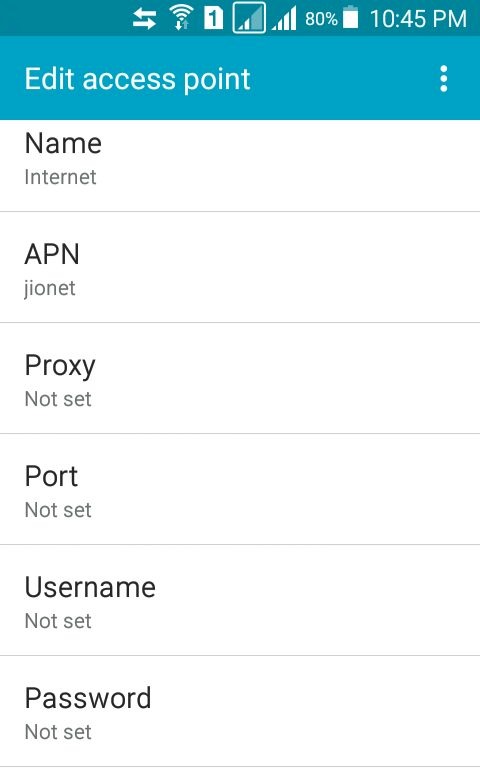Open the three-dot overflow menu
The width and height of the screenshot is (480, 770).
[x=444, y=79]
